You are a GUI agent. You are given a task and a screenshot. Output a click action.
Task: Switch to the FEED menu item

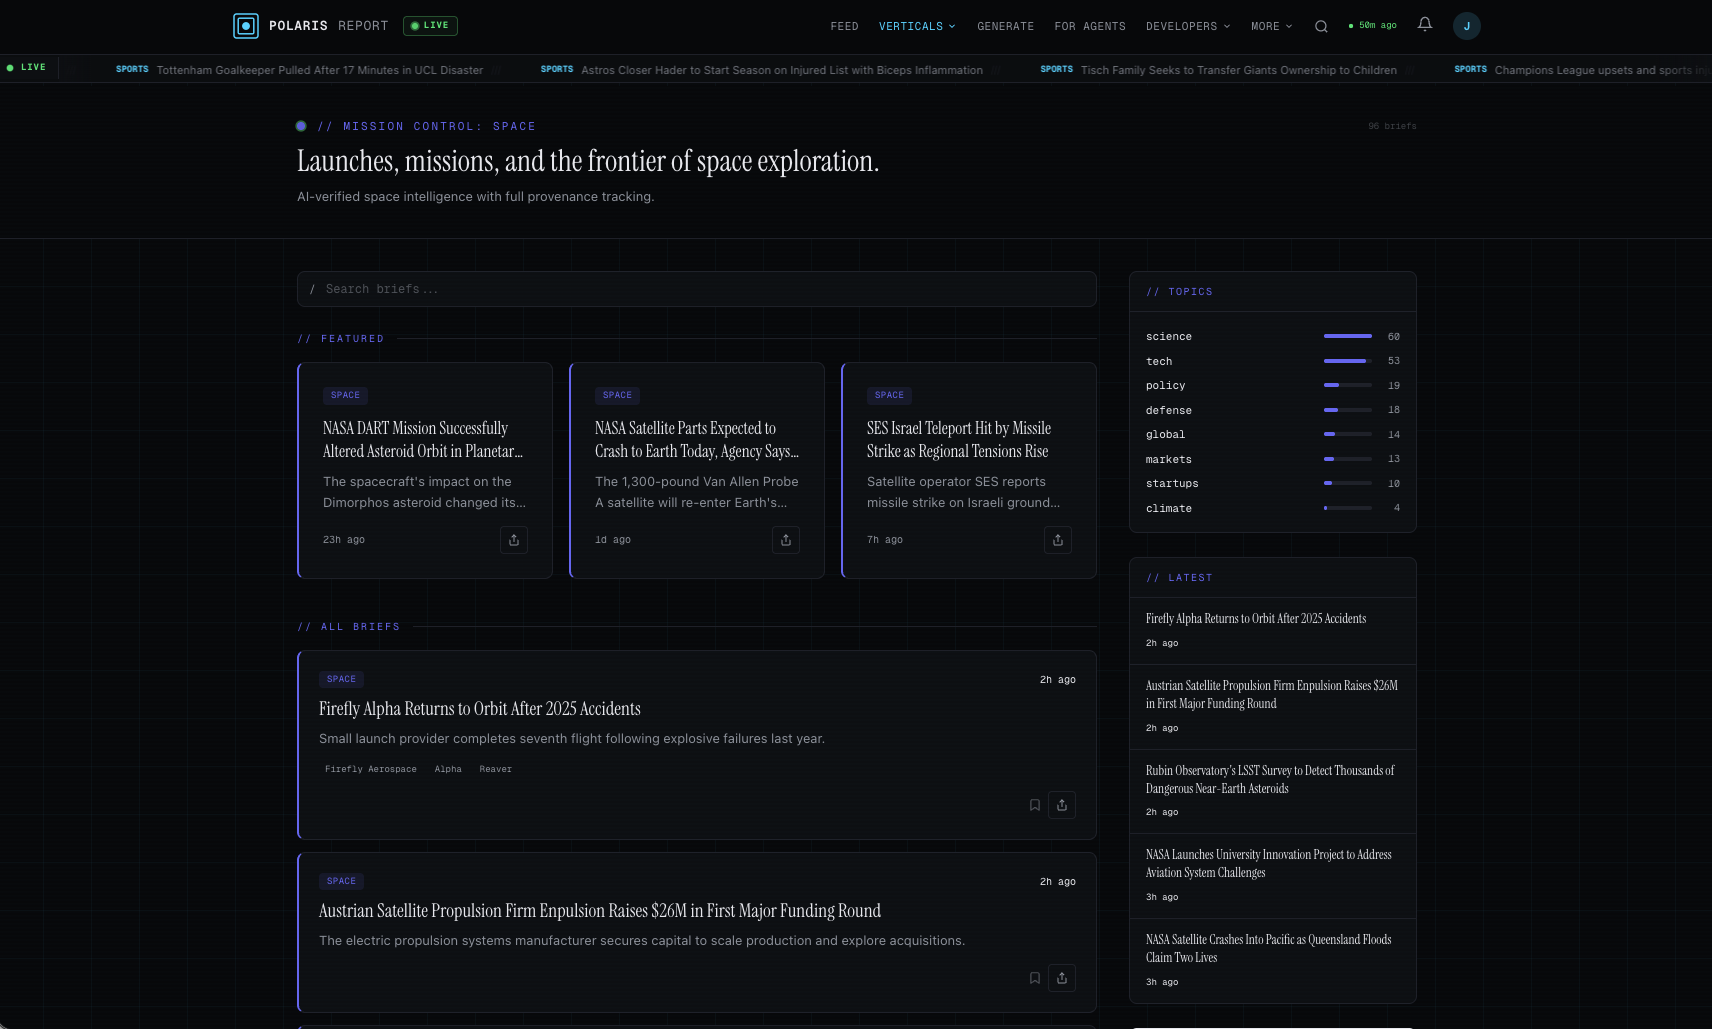coord(844,26)
